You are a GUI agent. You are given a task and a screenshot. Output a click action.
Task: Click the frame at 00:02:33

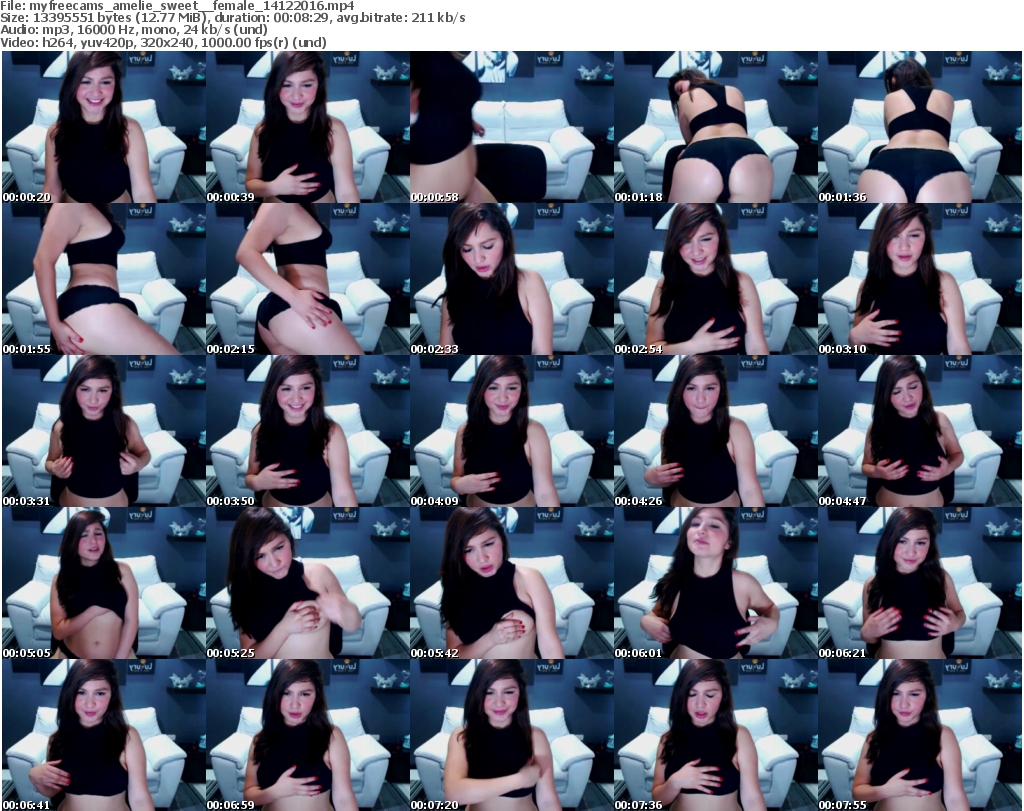(511, 279)
